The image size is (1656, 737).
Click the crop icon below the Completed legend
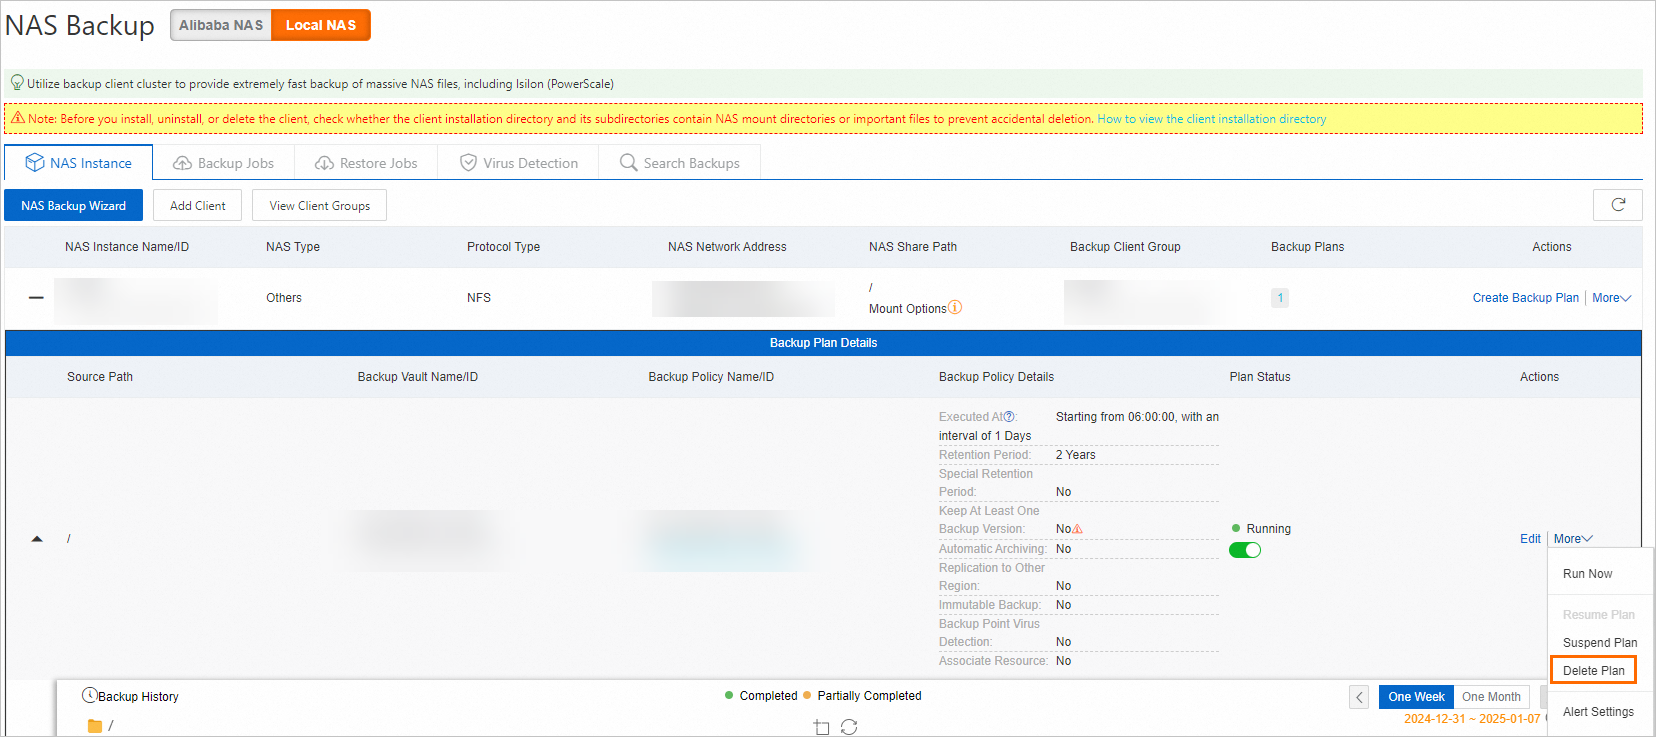coord(822,727)
